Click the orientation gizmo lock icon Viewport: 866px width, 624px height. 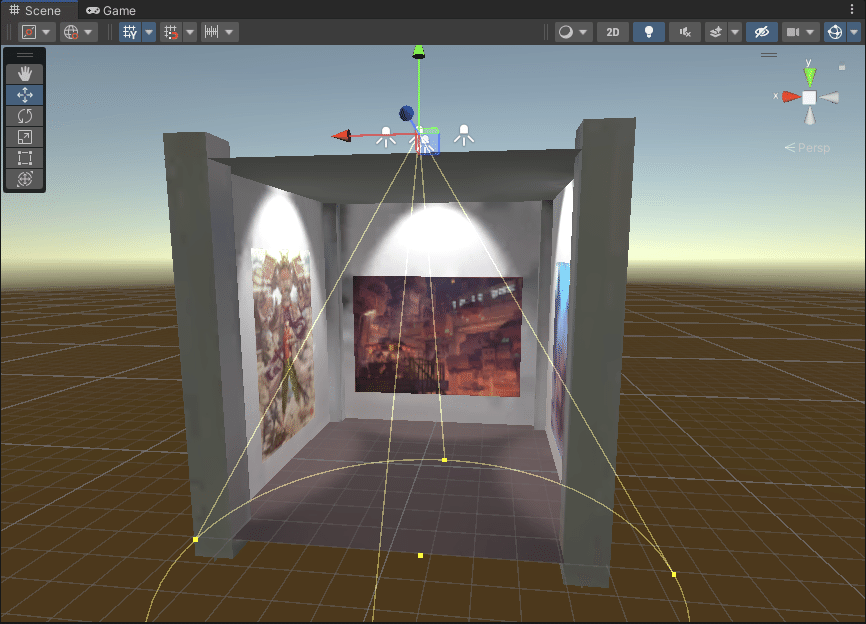pyautogui.click(x=842, y=67)
